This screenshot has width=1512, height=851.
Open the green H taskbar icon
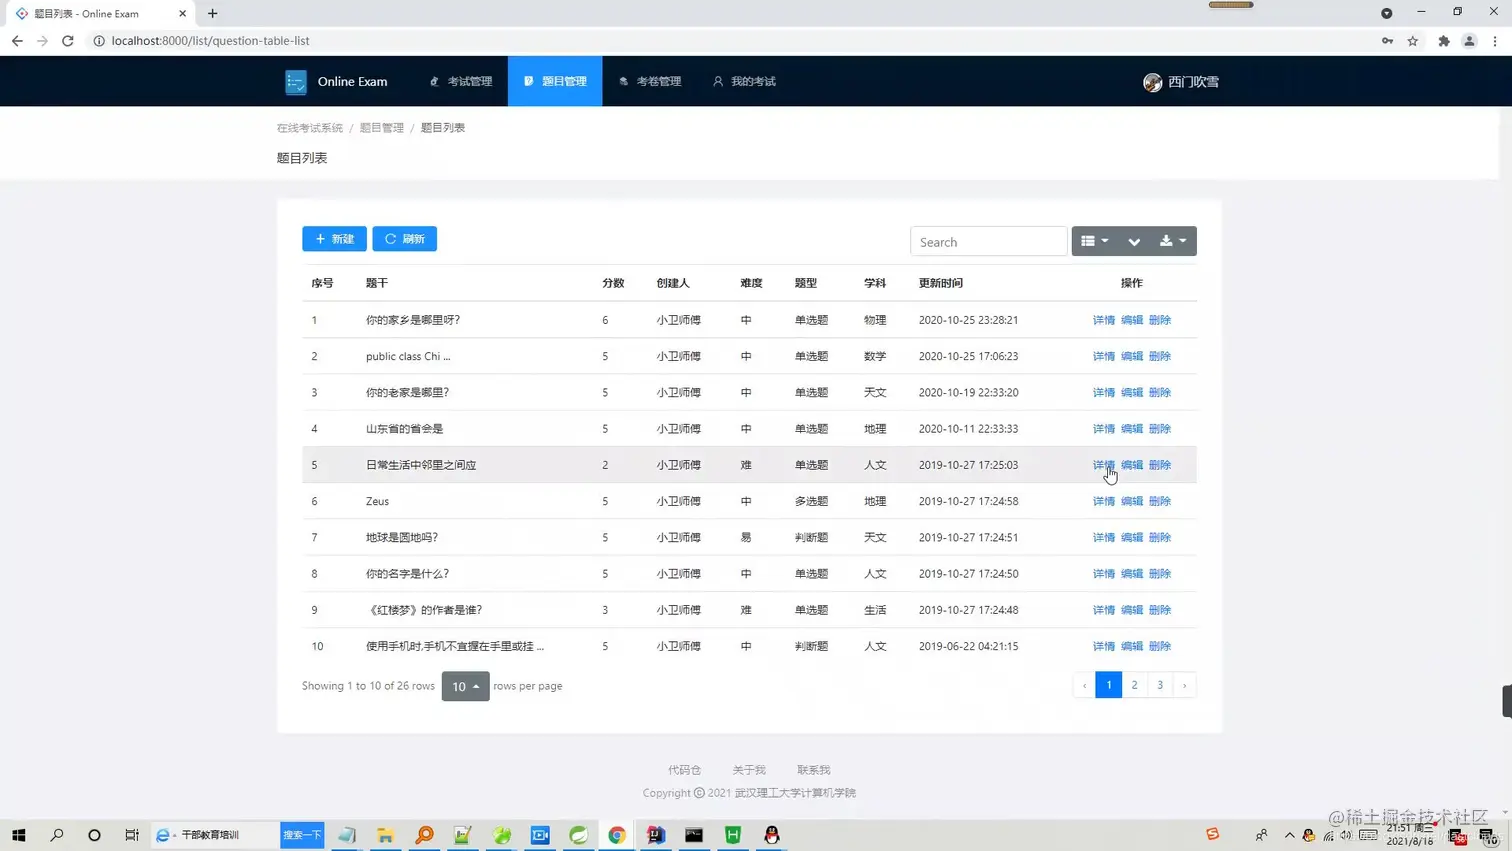coord(733,835)
